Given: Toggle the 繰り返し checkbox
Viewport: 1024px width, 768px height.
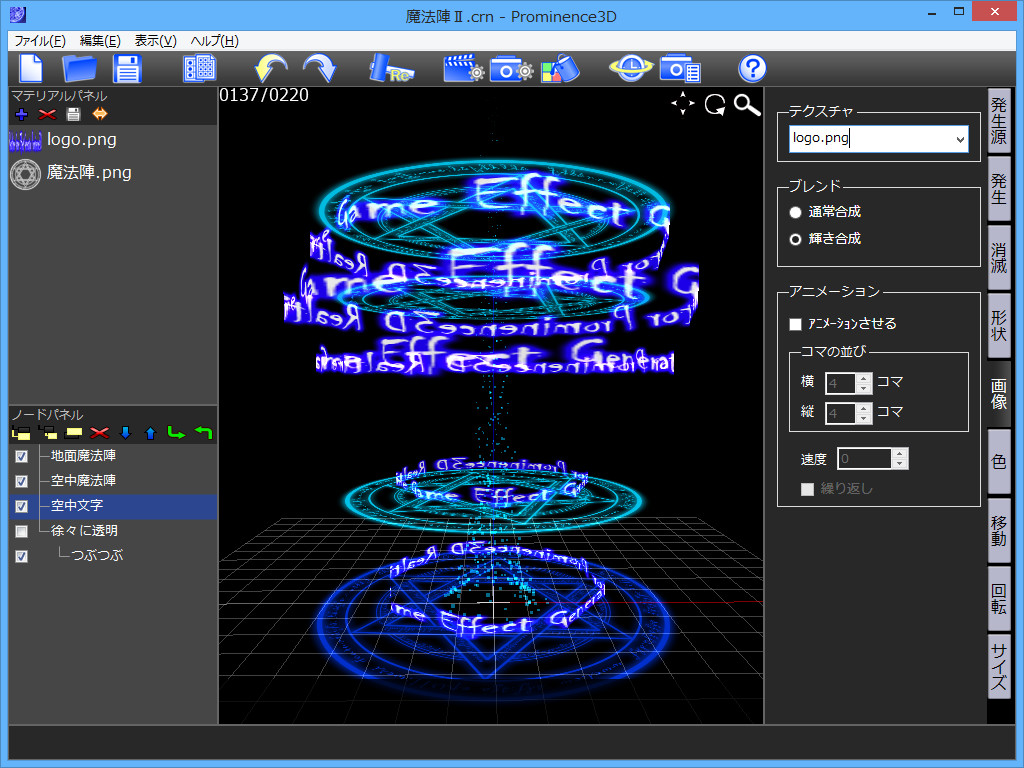Looking at the screenshot, I should [808, 489].
